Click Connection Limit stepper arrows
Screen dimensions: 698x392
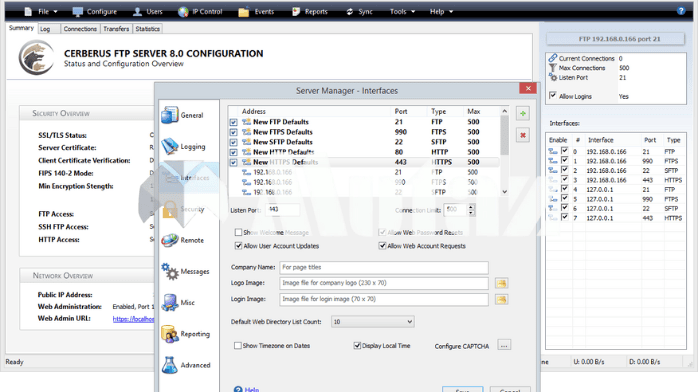tap(471, 210)
